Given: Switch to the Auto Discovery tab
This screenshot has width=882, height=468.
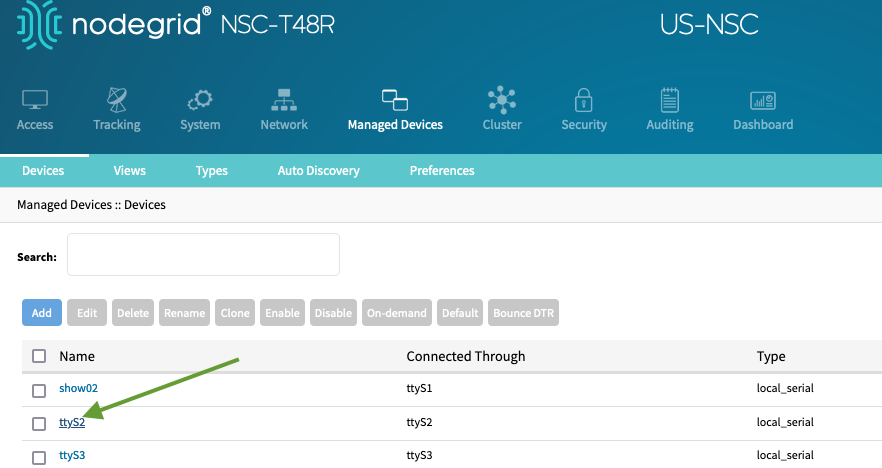Looking at the screenshot, I should [318, 170].
